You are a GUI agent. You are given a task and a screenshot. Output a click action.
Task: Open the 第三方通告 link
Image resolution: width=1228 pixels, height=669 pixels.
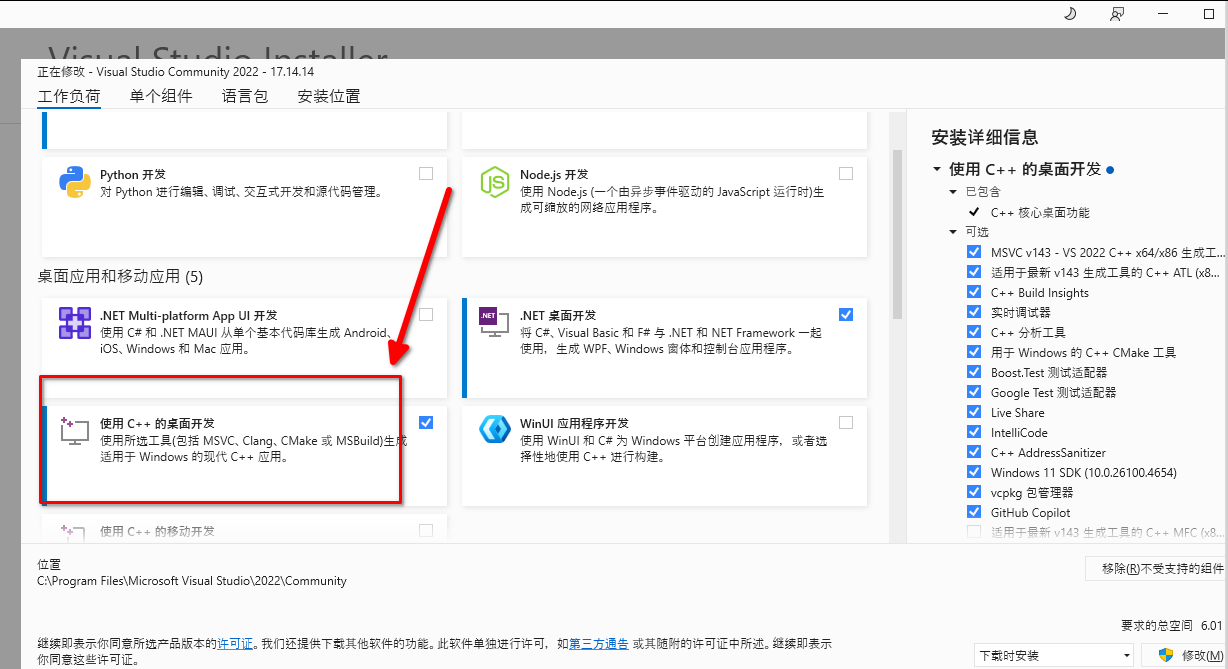coord(603,643)
